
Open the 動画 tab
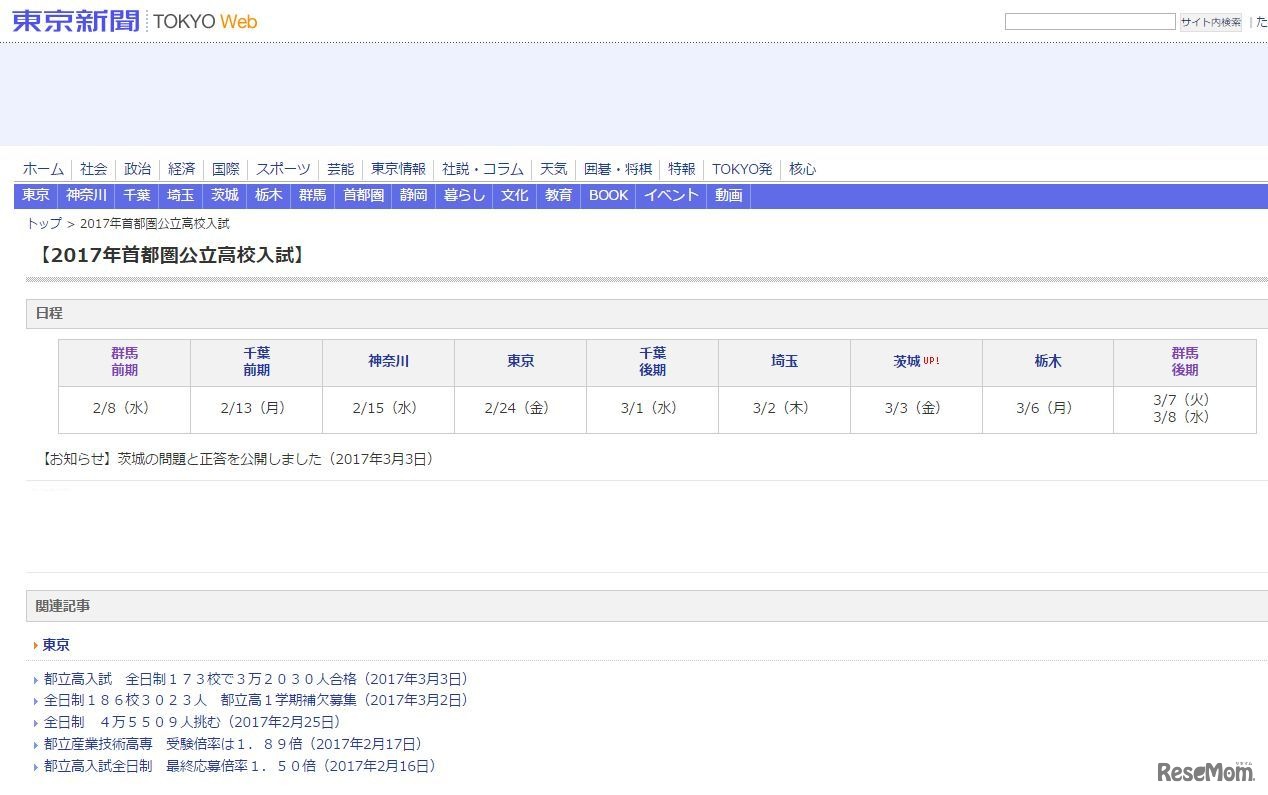tap(728, 195)
